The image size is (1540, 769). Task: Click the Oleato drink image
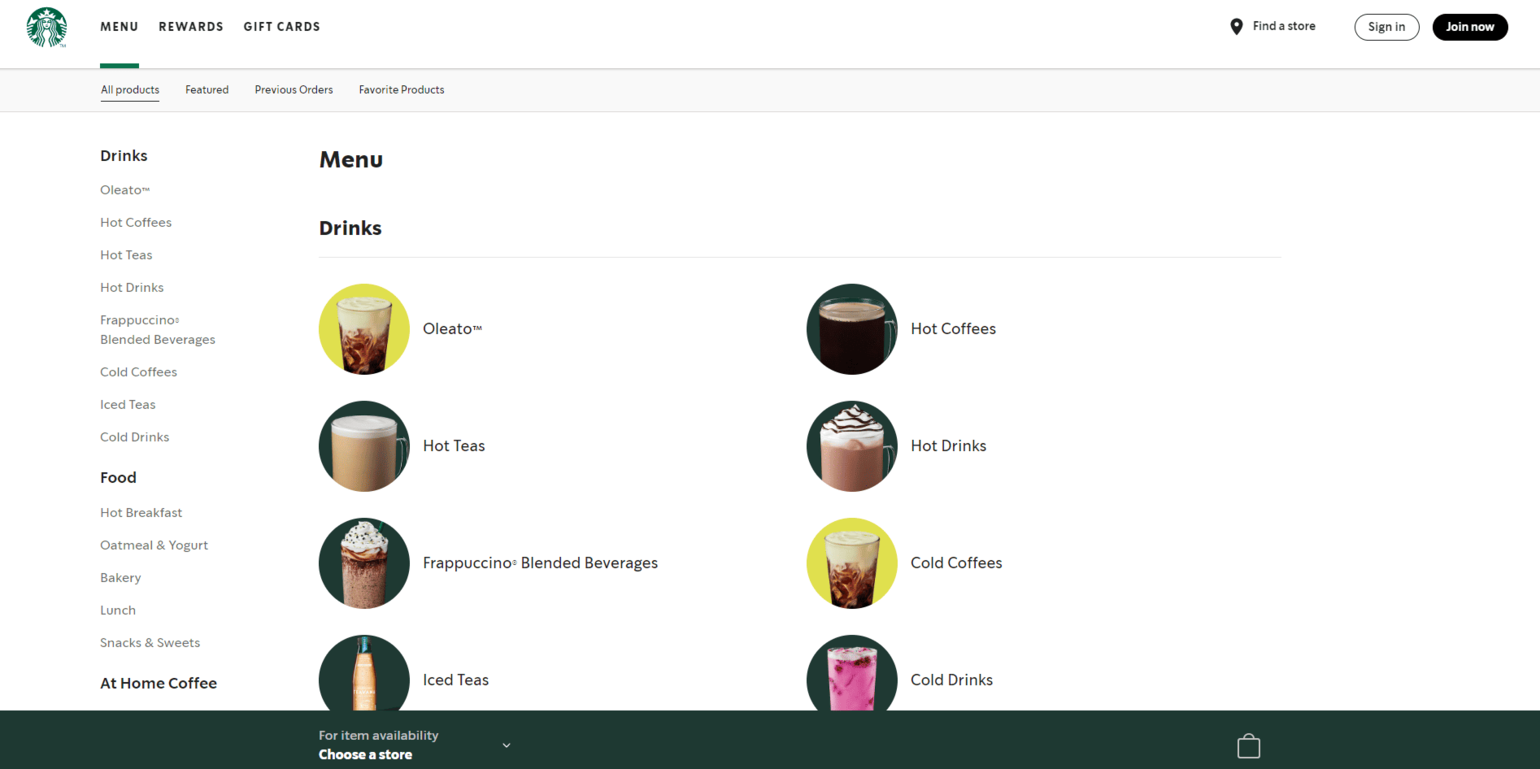point(364,329)
